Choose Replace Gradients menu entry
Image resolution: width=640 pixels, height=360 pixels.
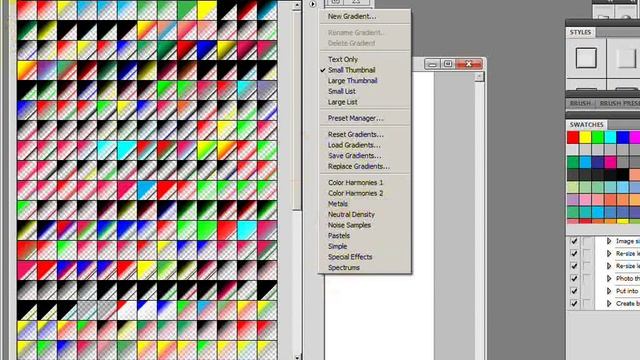359,166
